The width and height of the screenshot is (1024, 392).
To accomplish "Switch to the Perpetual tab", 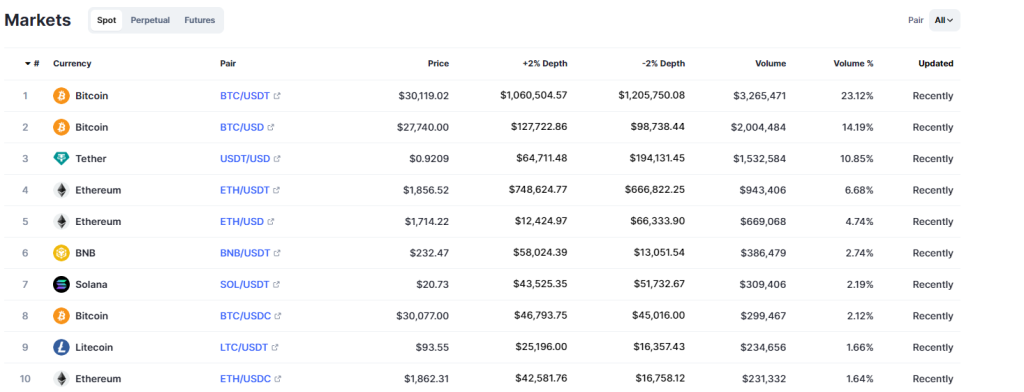I will pos(150,20).
